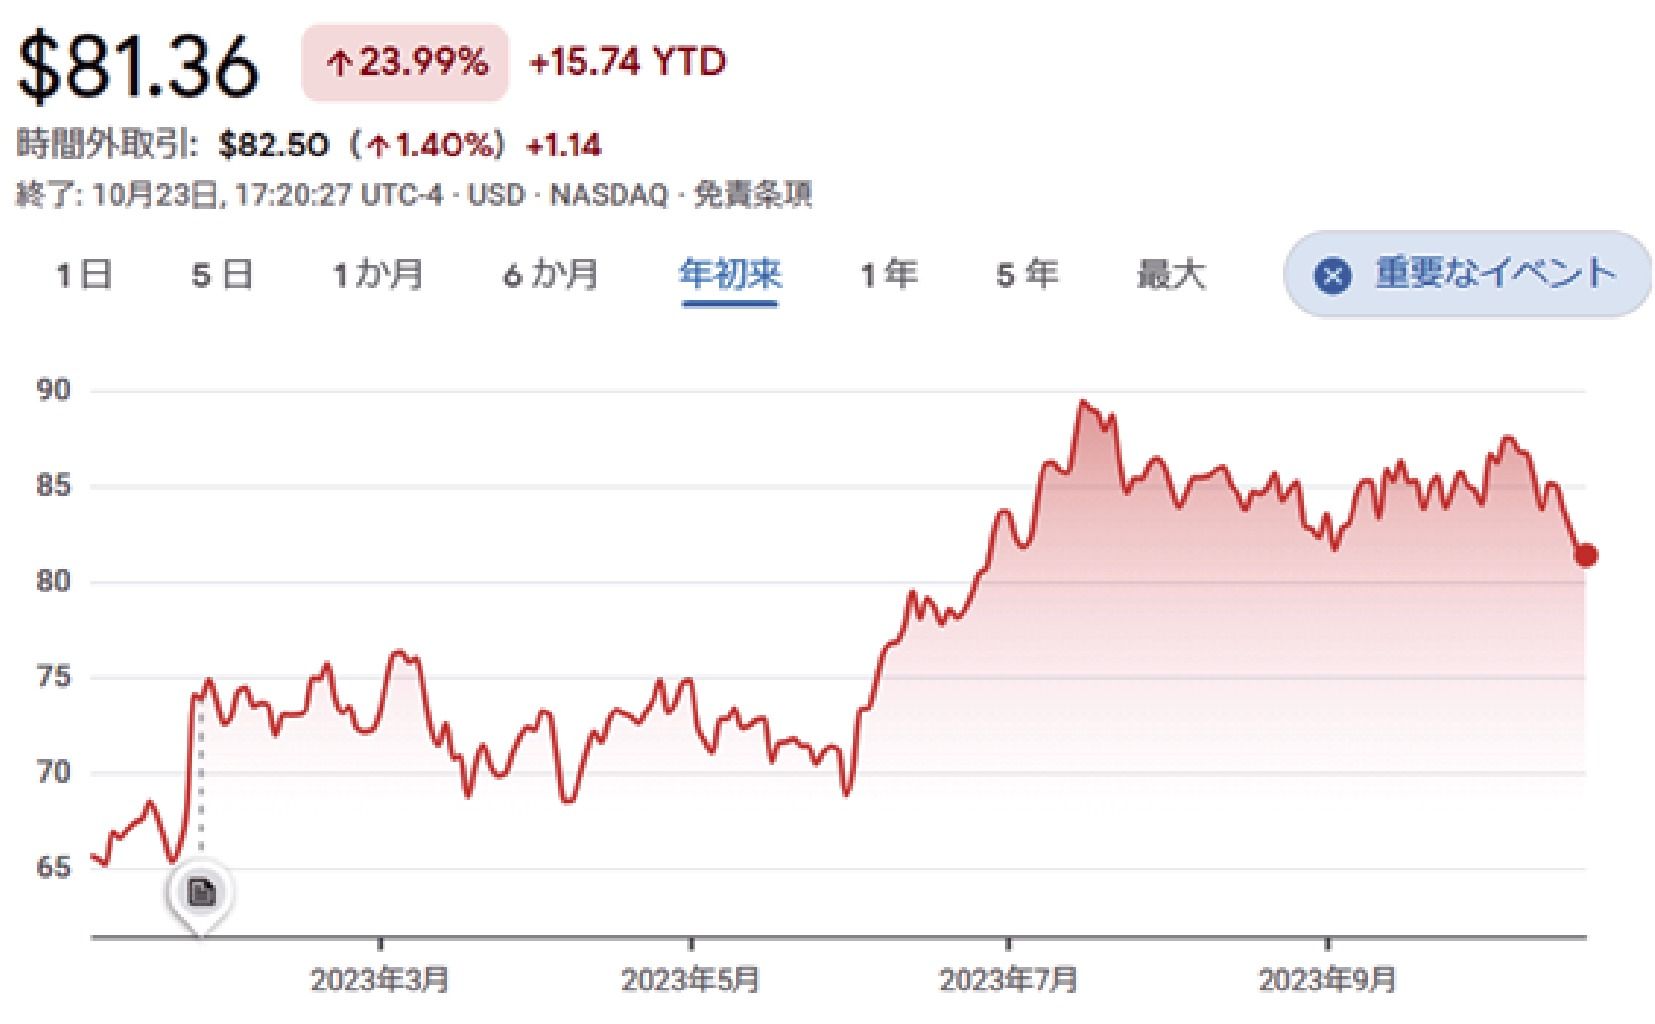Click the up arrow beside 23.99%
Screen dimensions: 1655x1024
[339, 65]
